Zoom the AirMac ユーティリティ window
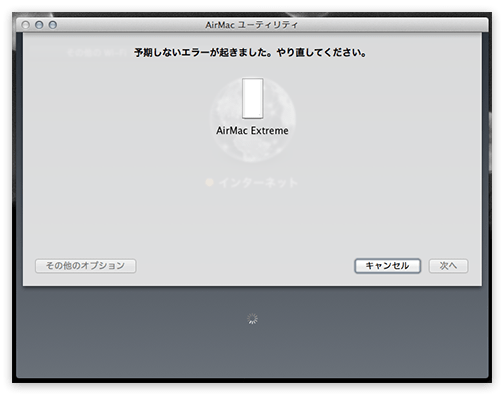Image resolution: width=504 pixels, height=395 pixels. (53, 25)
